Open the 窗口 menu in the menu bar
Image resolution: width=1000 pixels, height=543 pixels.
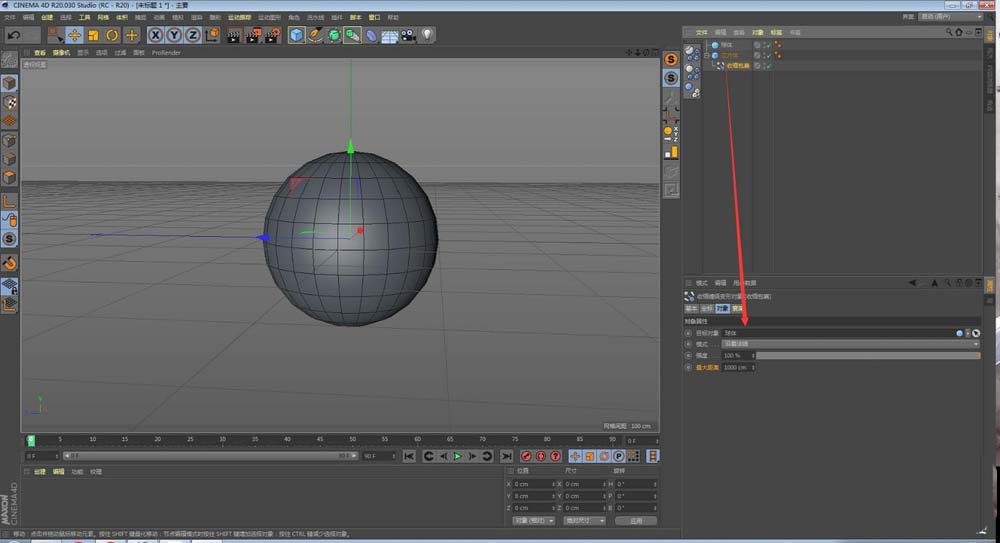tap(374, 17)
